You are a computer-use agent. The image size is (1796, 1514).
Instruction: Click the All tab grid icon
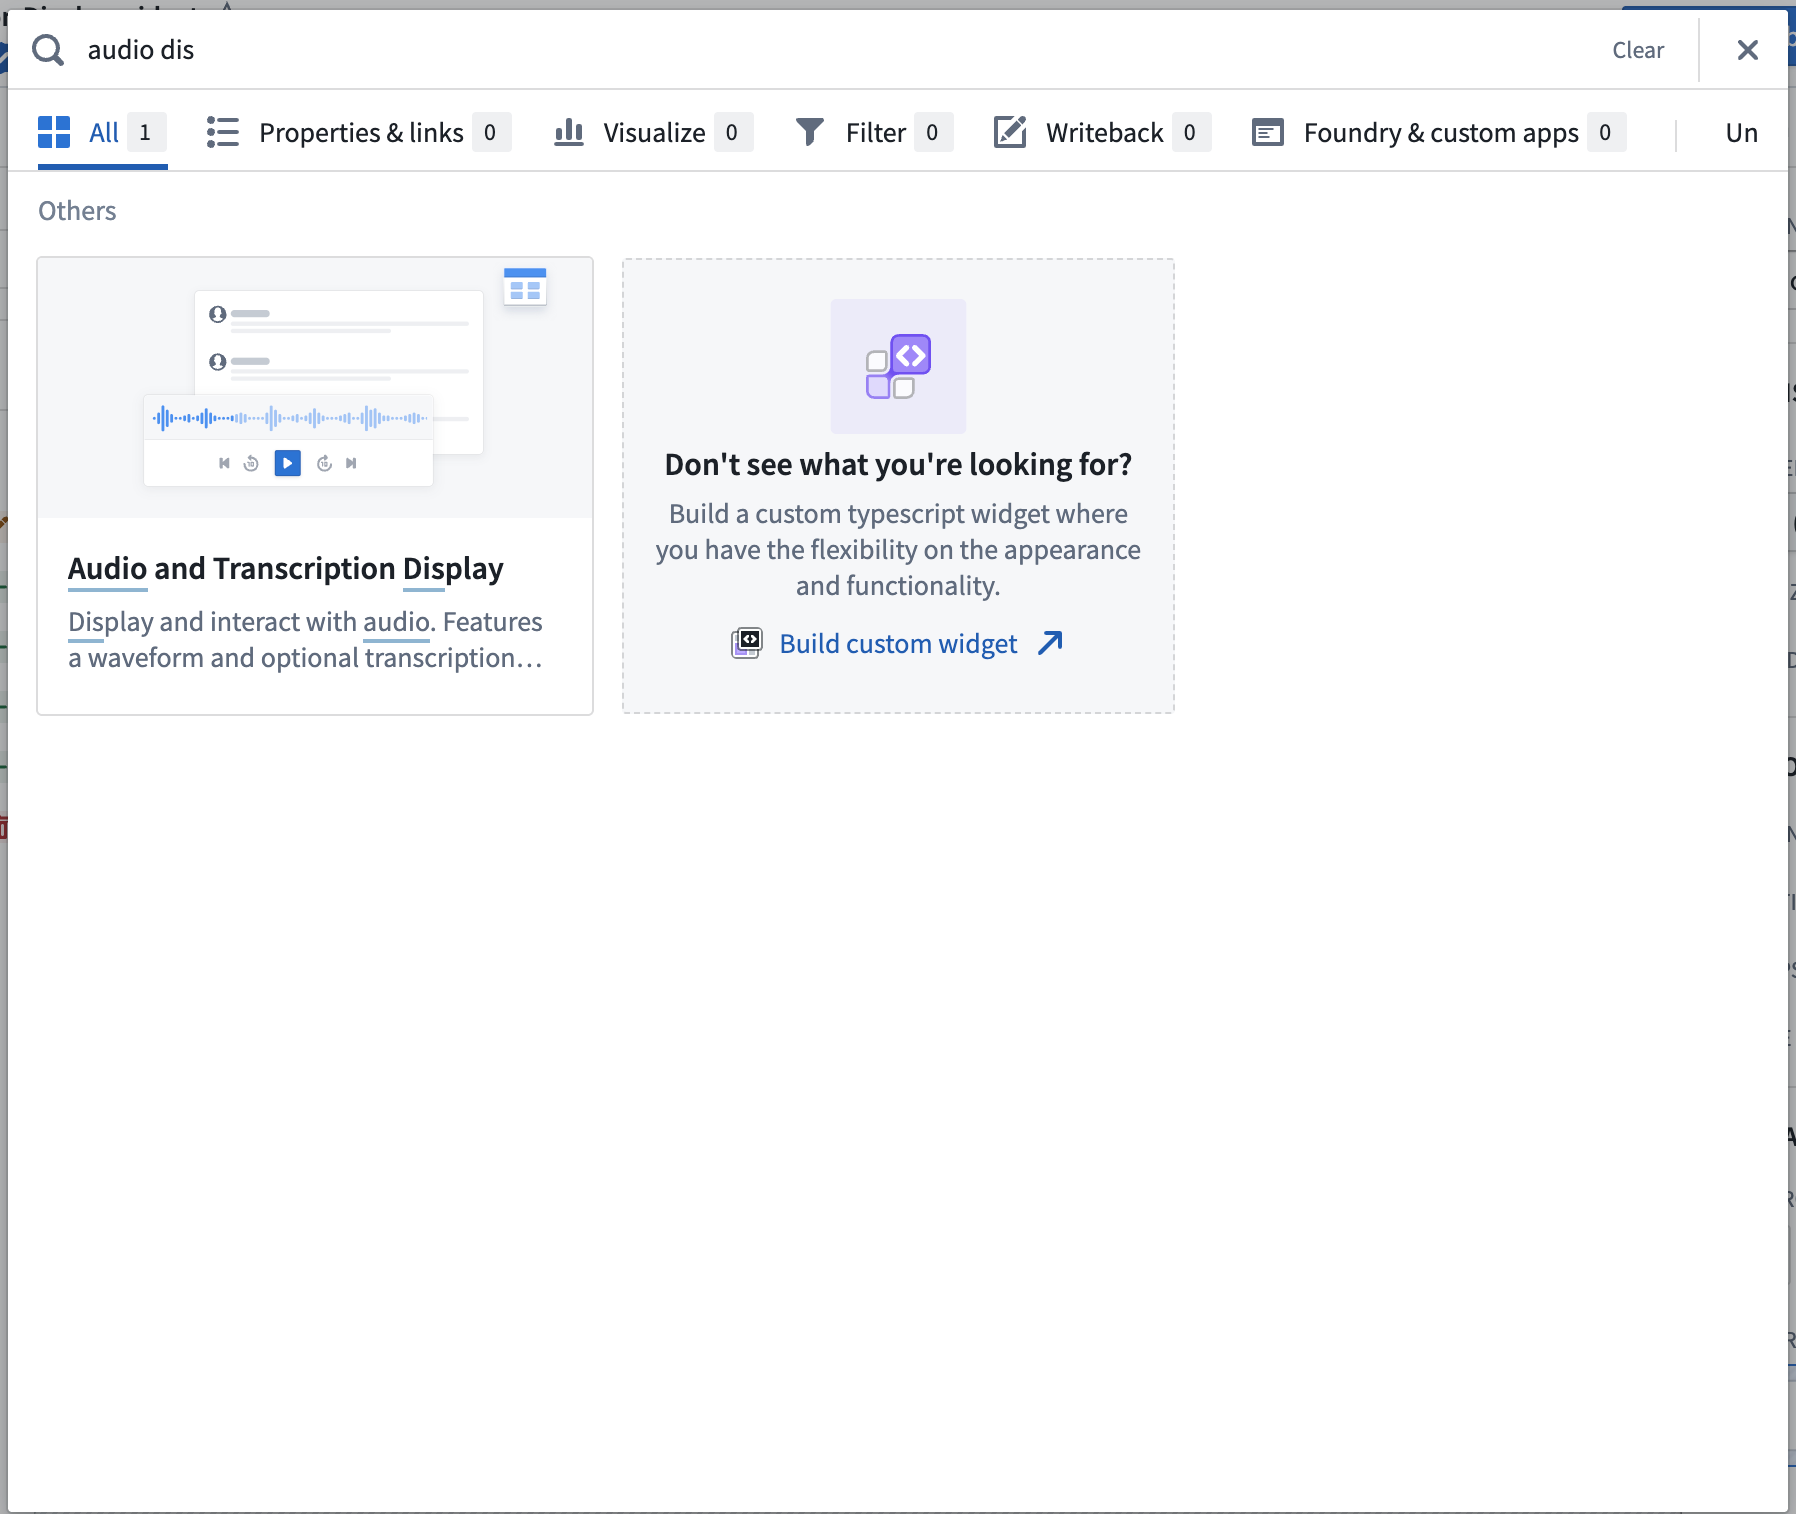pyautogui.click(x=54, y=132)
